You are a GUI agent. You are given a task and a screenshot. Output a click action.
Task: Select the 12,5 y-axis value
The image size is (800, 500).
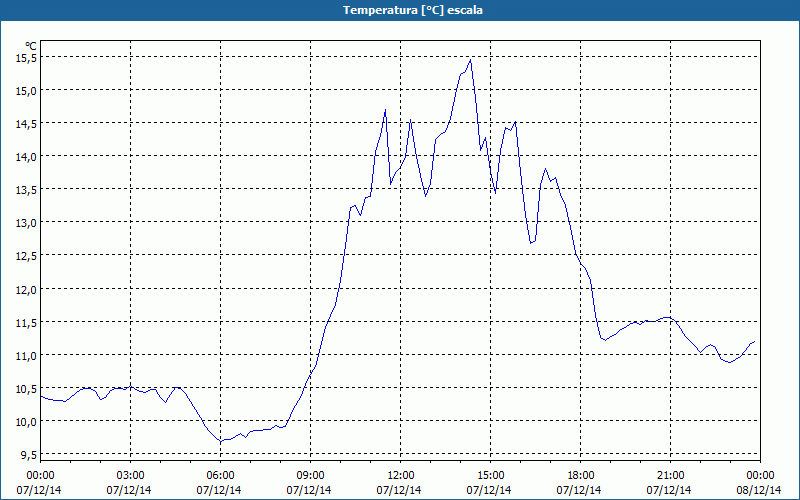click(27, 257)
